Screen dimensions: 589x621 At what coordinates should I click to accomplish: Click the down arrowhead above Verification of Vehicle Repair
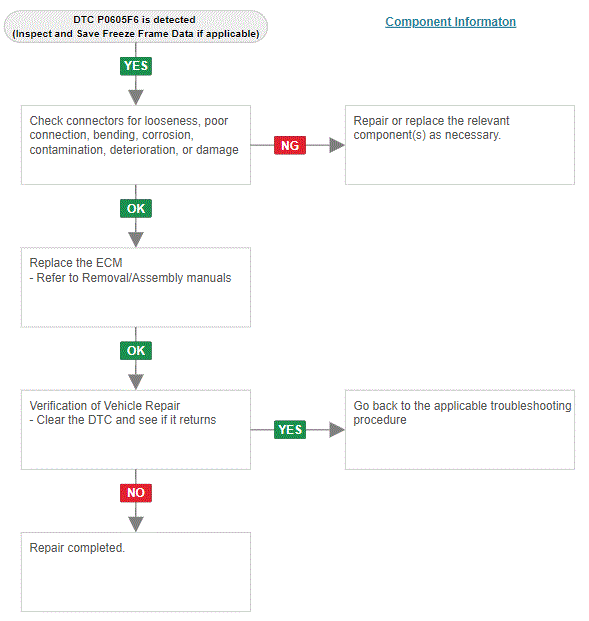coord(136,382)
